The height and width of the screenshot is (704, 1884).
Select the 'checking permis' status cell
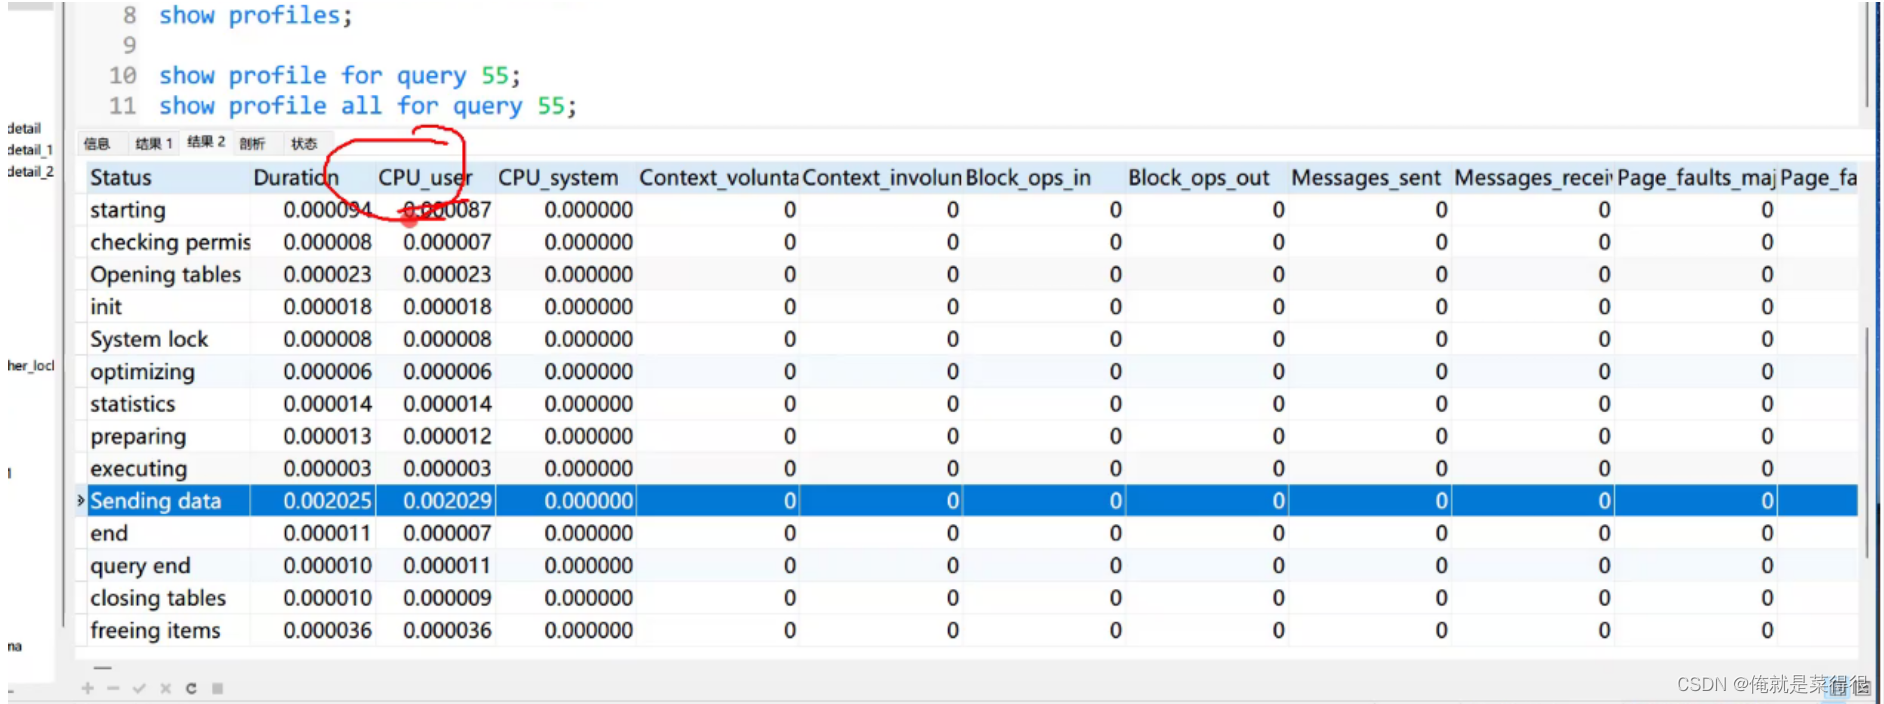[x=168, y=242]
